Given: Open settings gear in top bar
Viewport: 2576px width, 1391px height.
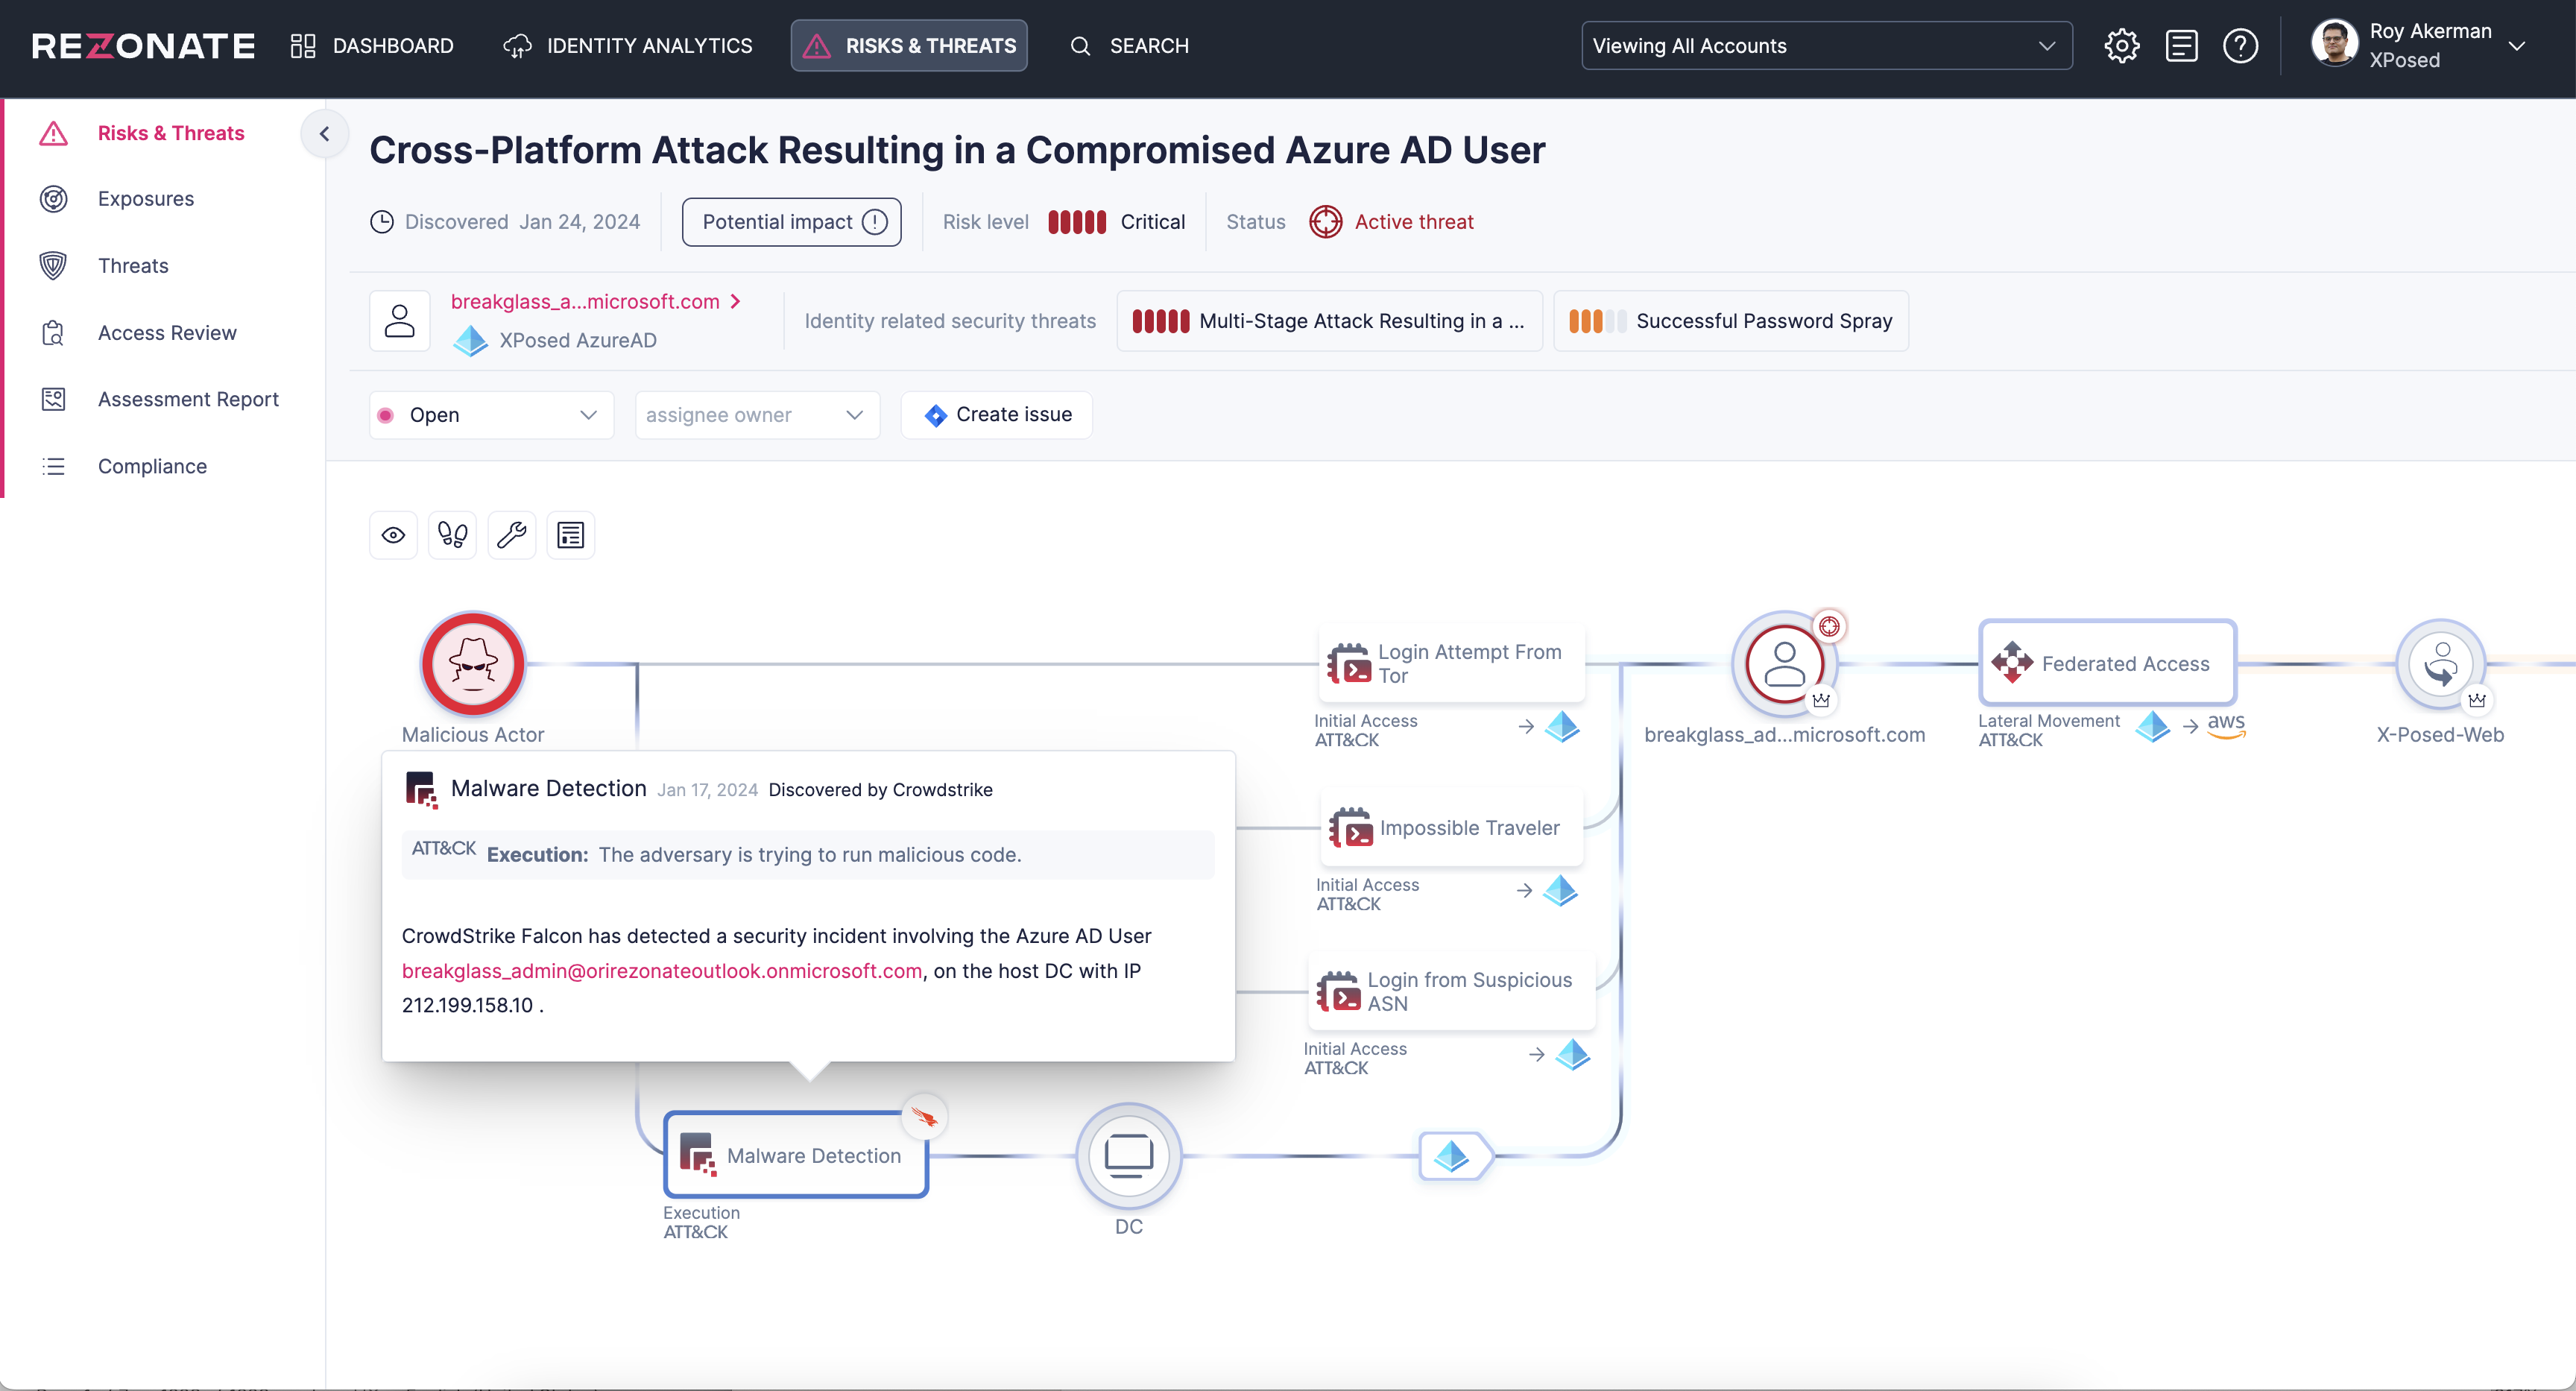Looking at the screenshot, I should pyautogui.click(x=2121, y=46).
